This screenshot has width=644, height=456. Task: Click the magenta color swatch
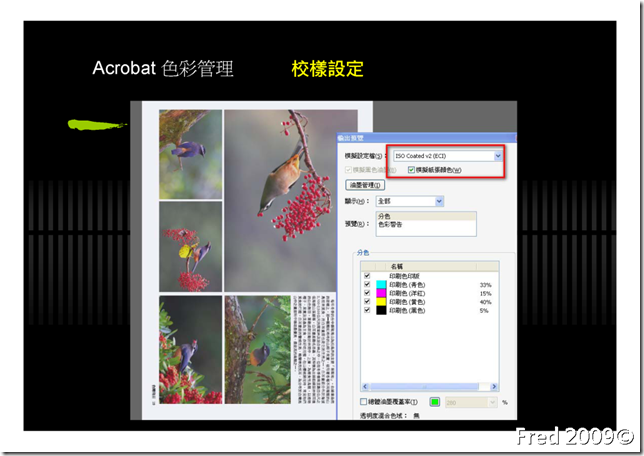click(381, 293)
